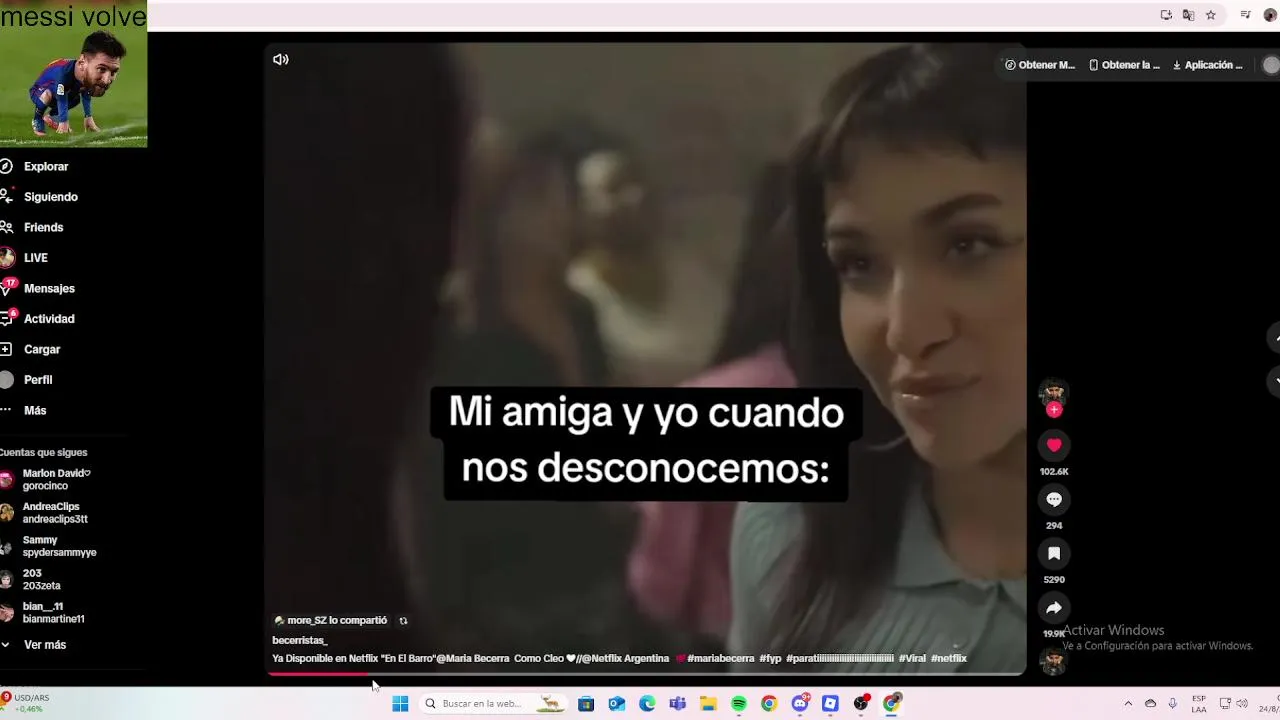Like the video with the heart icon
The image size is (1280, 720).
click(1054, 445)
